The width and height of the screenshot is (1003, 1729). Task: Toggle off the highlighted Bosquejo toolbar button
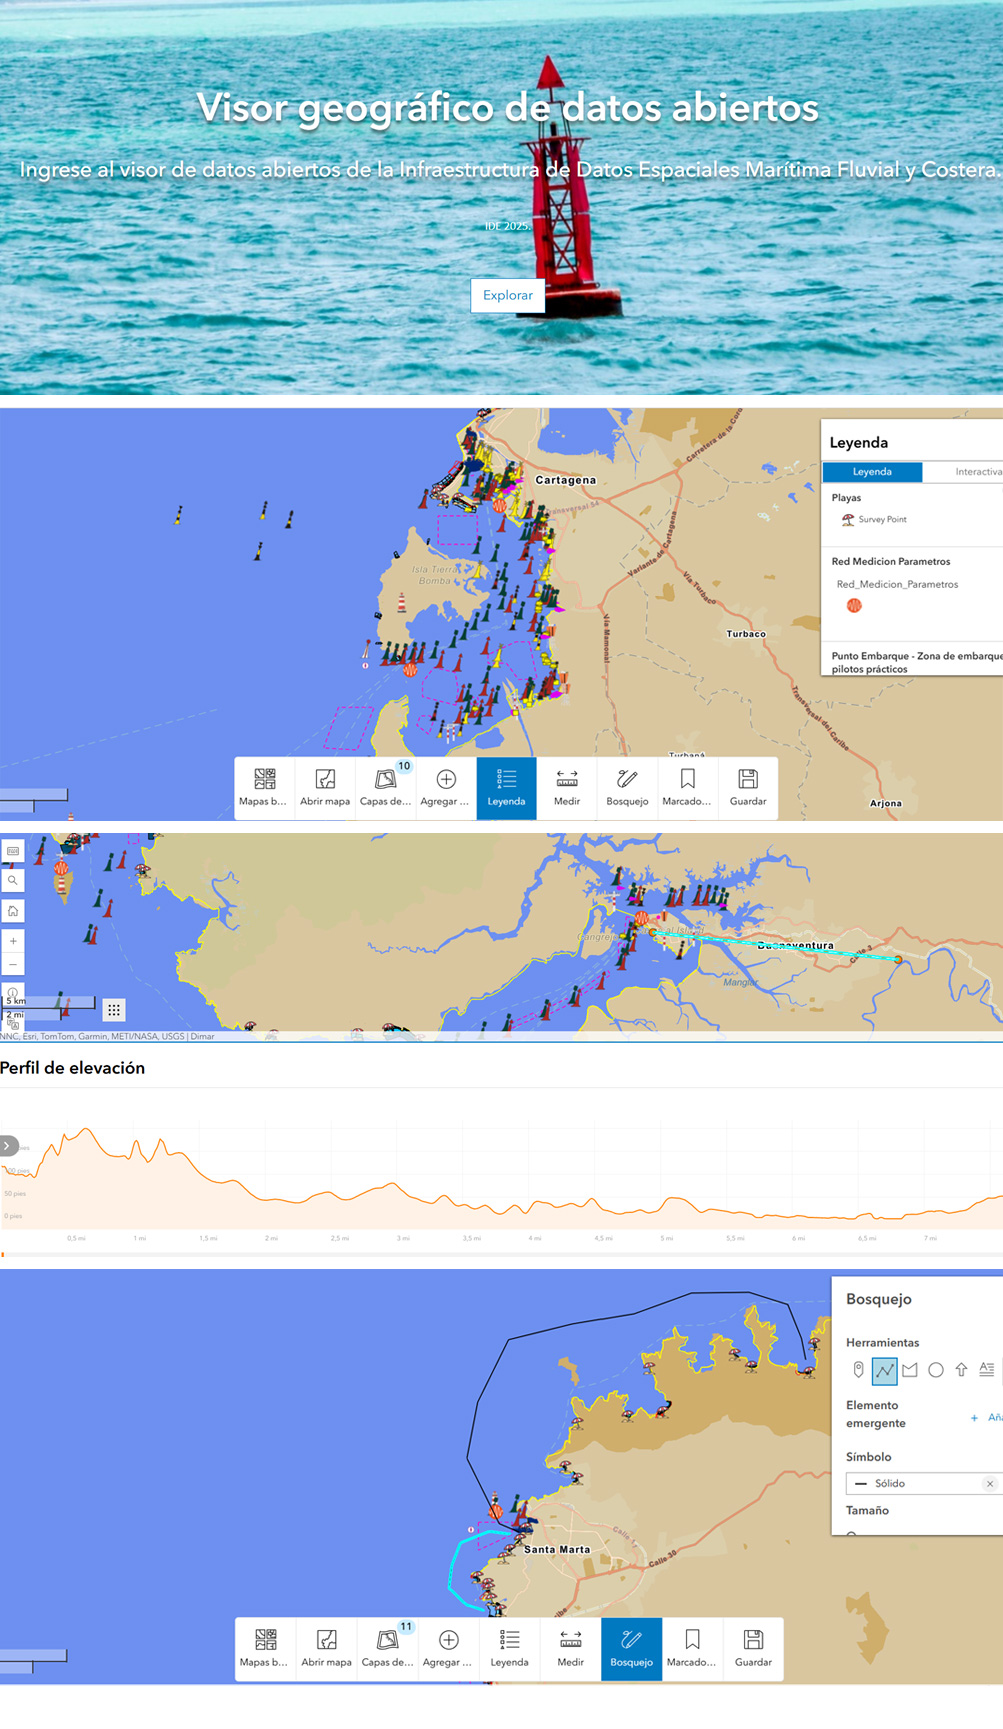[x=631, y=1648]
